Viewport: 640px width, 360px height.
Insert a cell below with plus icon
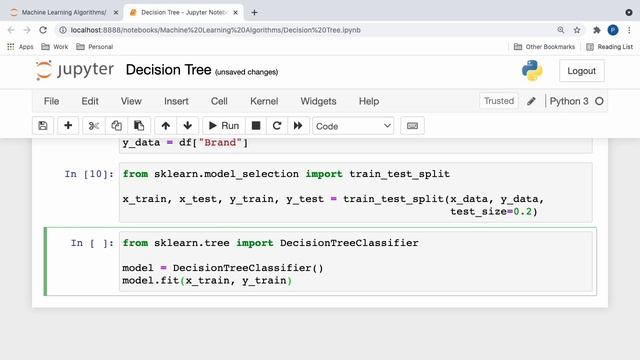tap(68, 126)
